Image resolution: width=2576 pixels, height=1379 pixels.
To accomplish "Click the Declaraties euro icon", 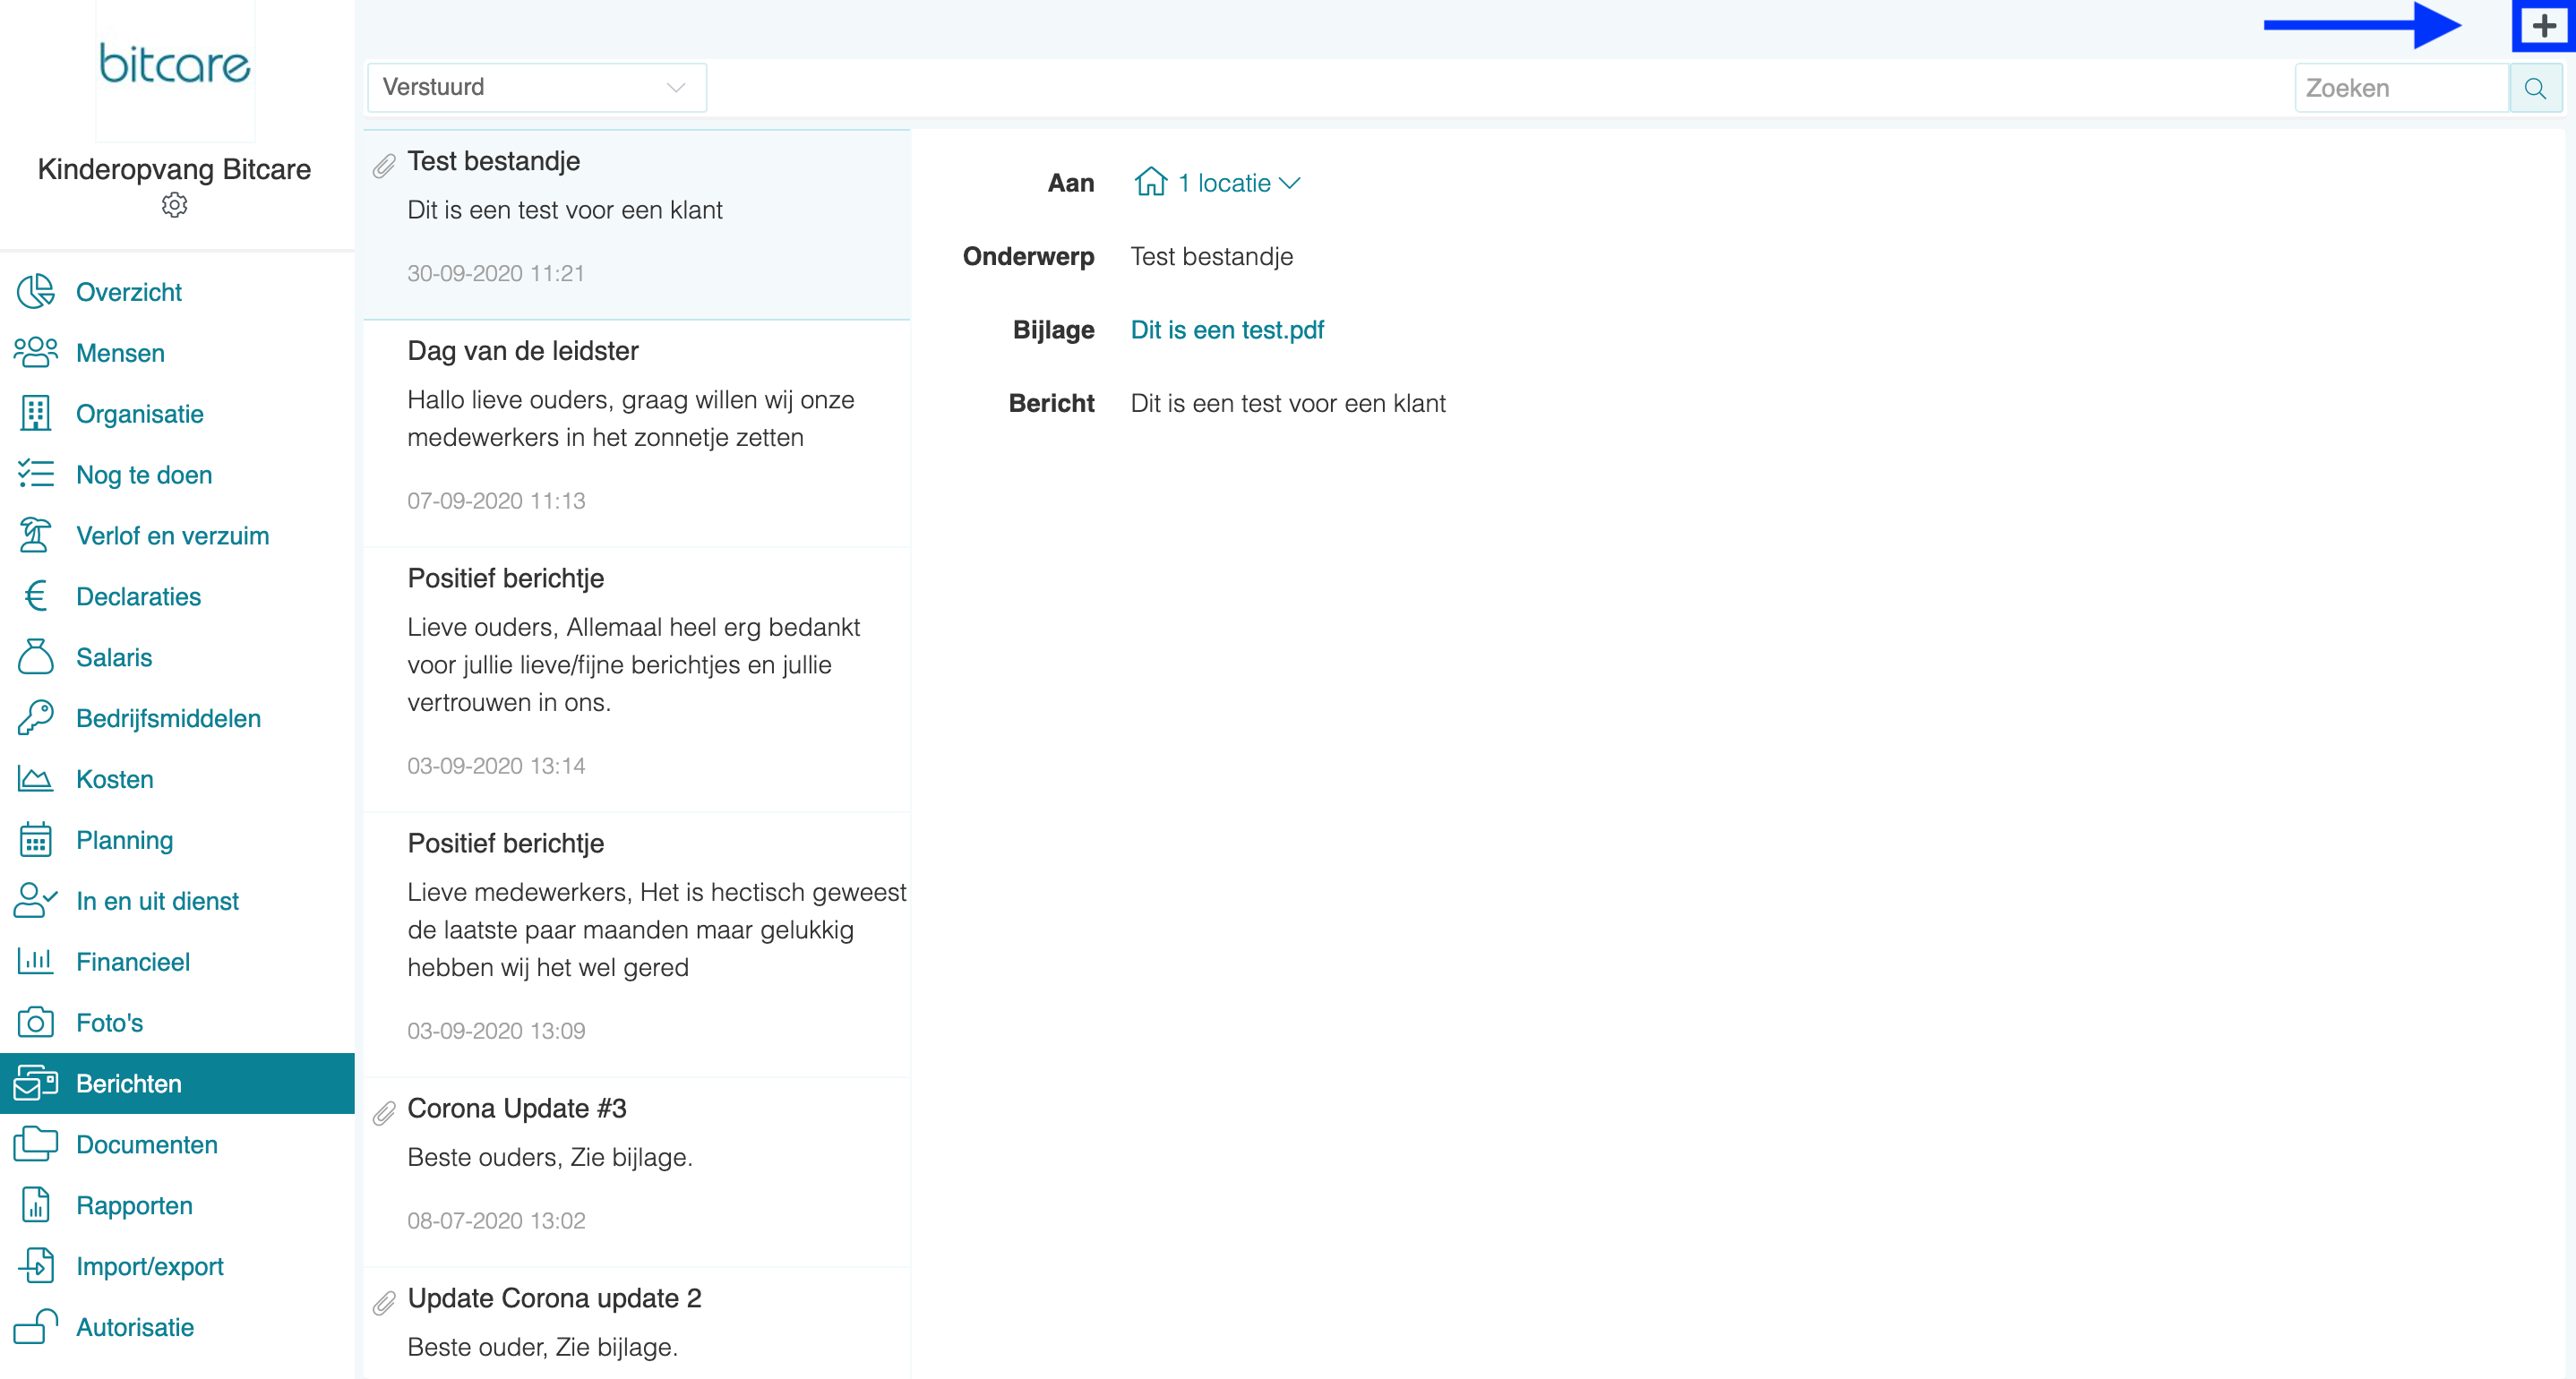I will click(35, 596).
